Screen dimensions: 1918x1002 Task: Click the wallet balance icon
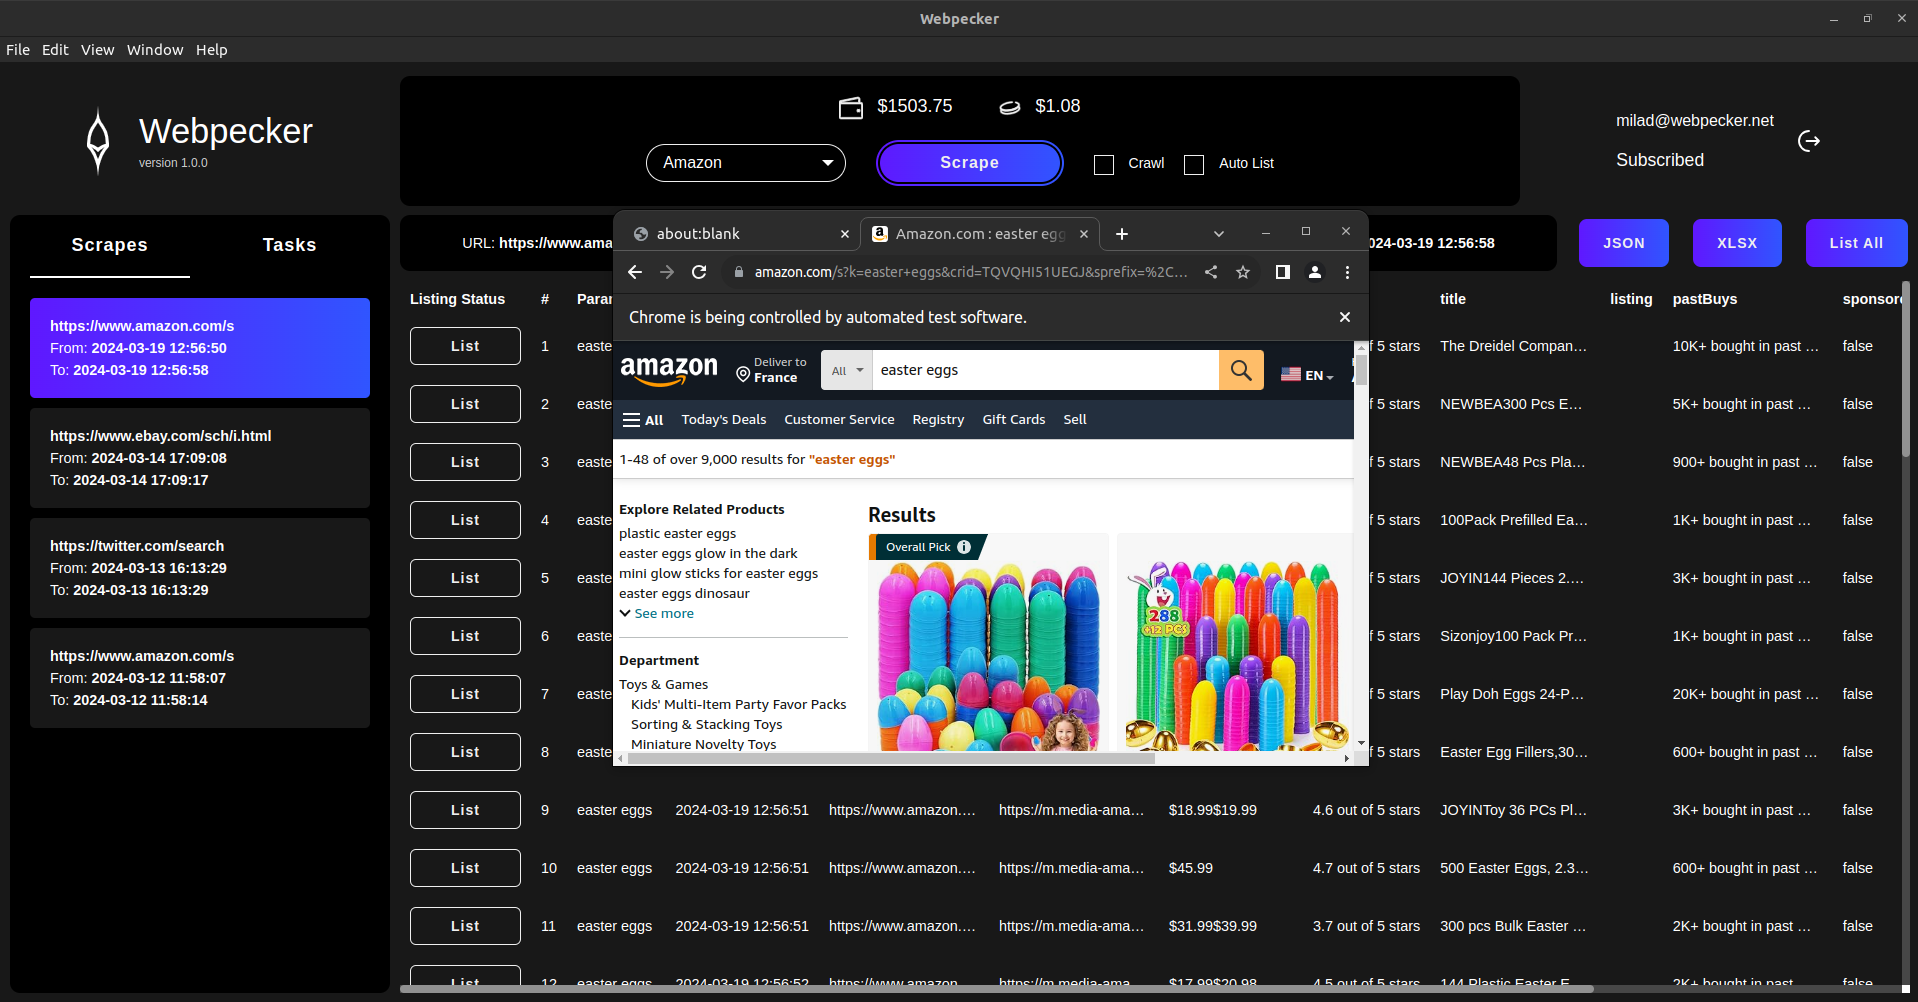851,107
